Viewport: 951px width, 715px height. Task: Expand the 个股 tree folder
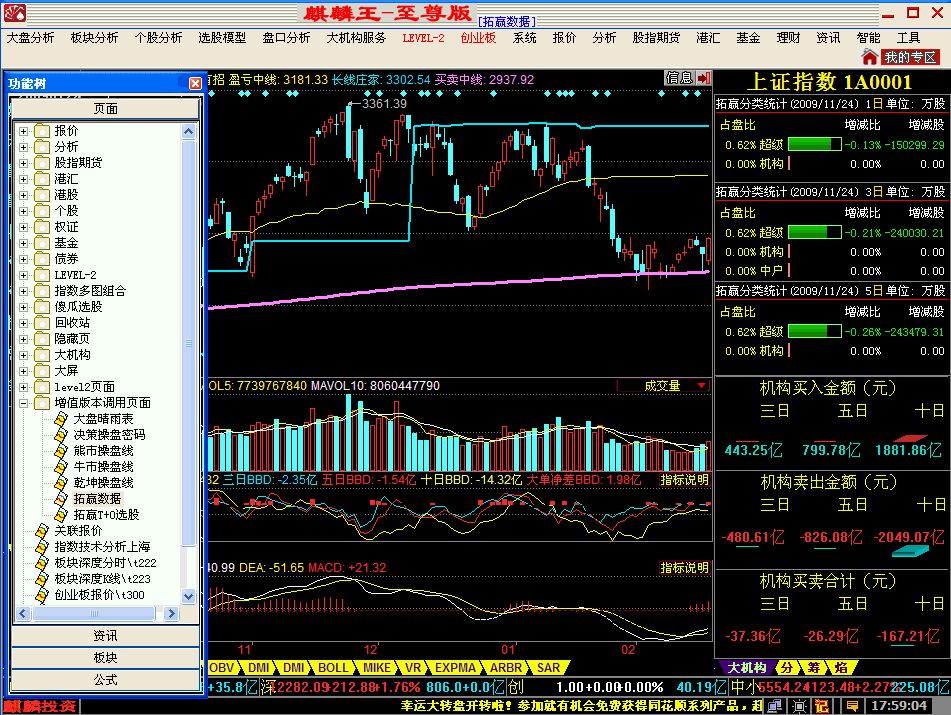24,211
